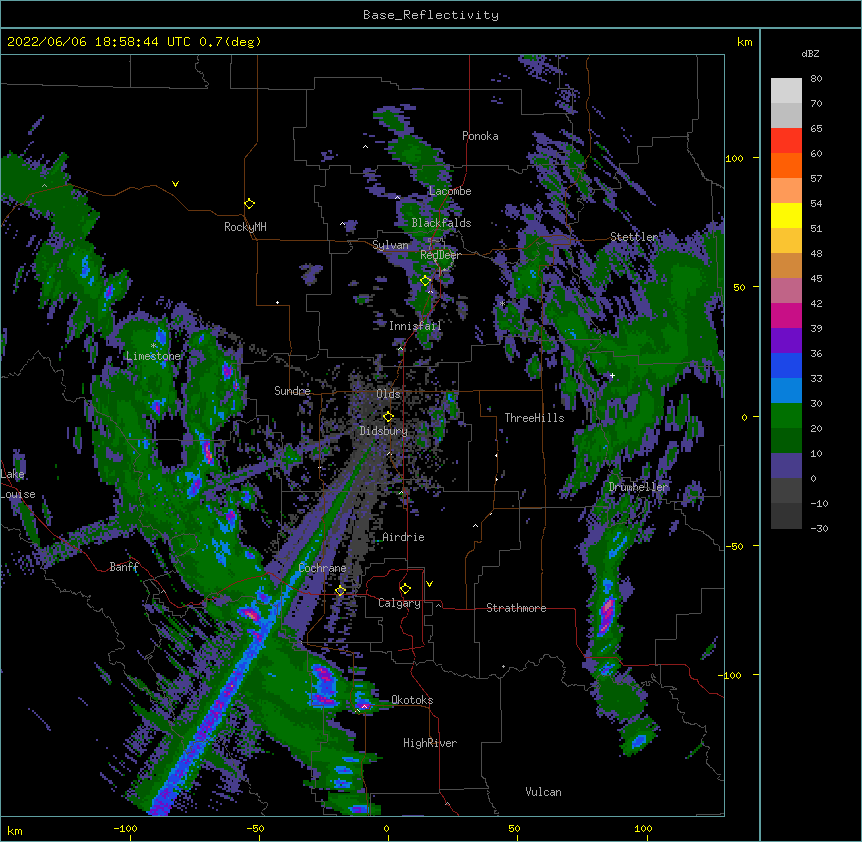The height and width of the screenshot is (842, 862).
Task: Click the yellow diamond marker above Calgary
Action: click(405, 589)
